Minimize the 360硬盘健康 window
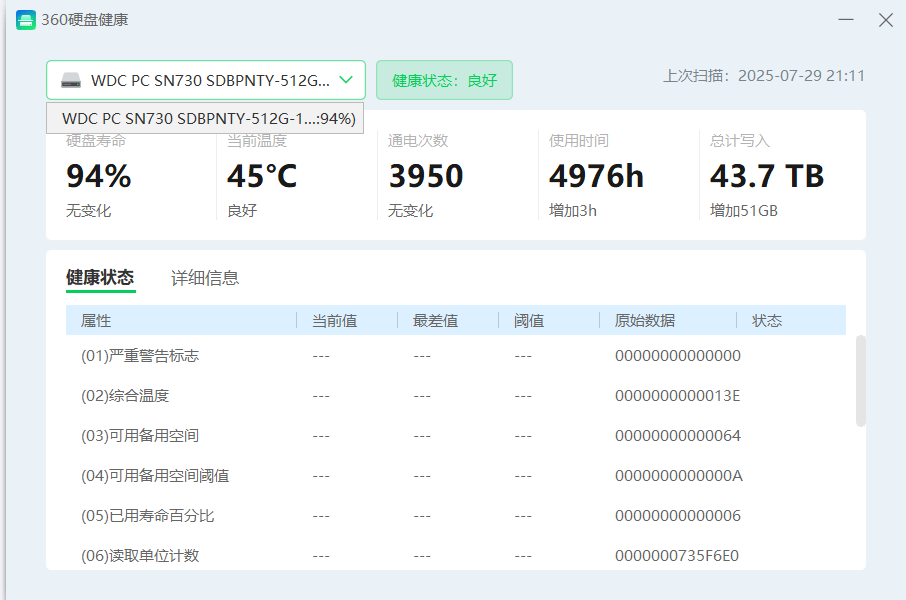Image resolution: width=906 pixels, height=600 pixels. pos(846,20)
